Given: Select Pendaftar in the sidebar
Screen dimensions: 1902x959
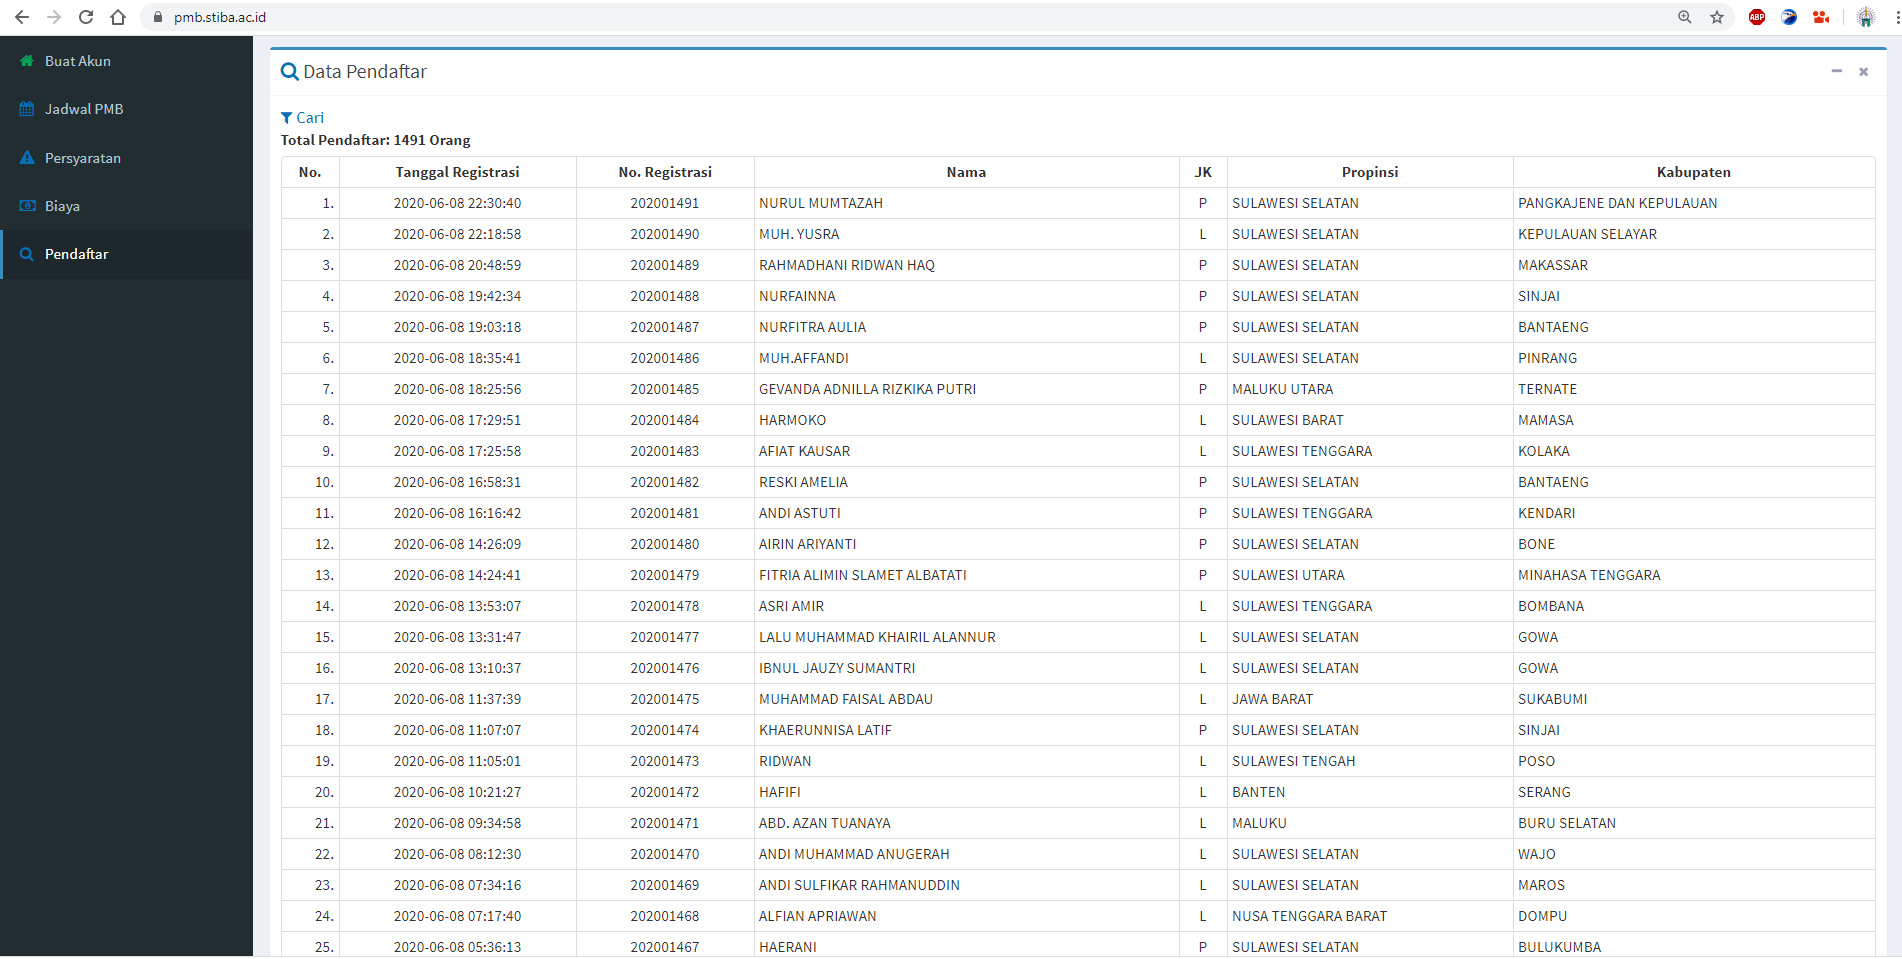Looking at the screenshot, I should coord(77,254).
